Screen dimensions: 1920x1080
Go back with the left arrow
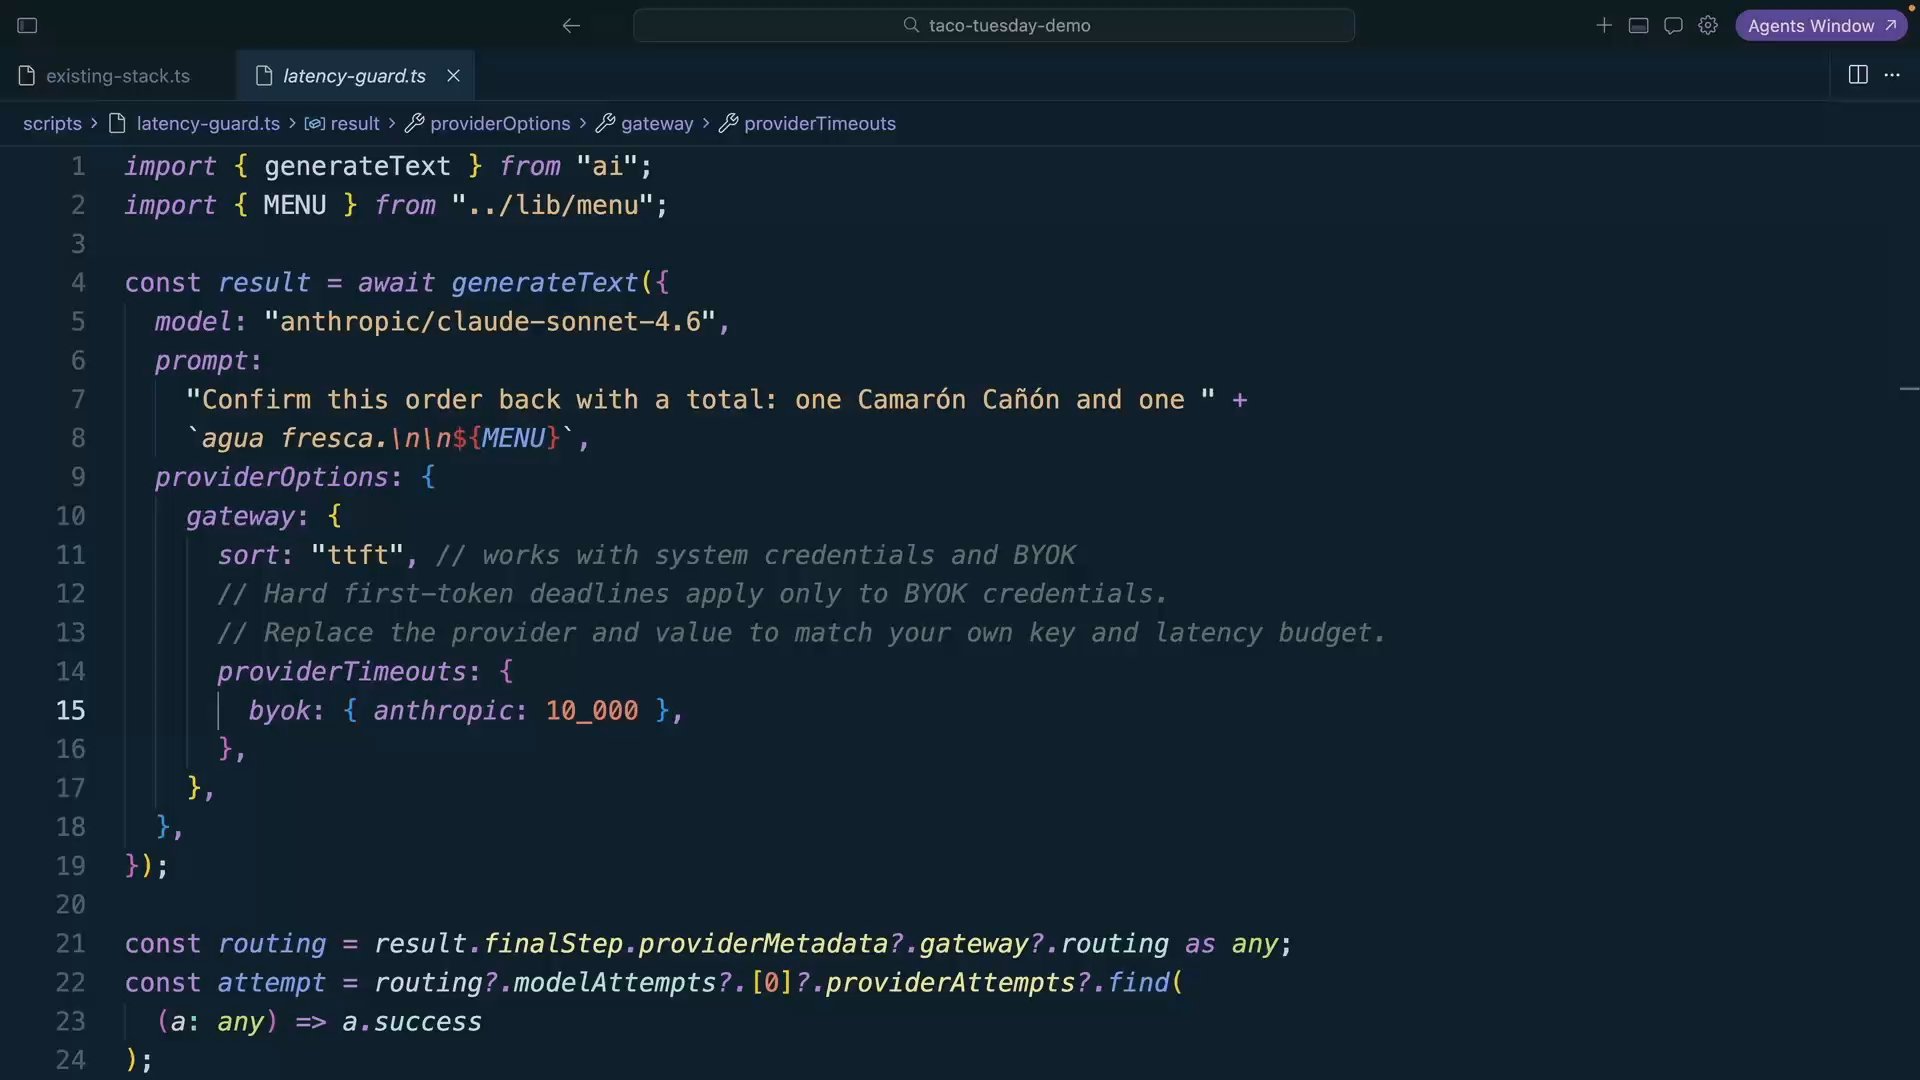click(x=571, y=25)
